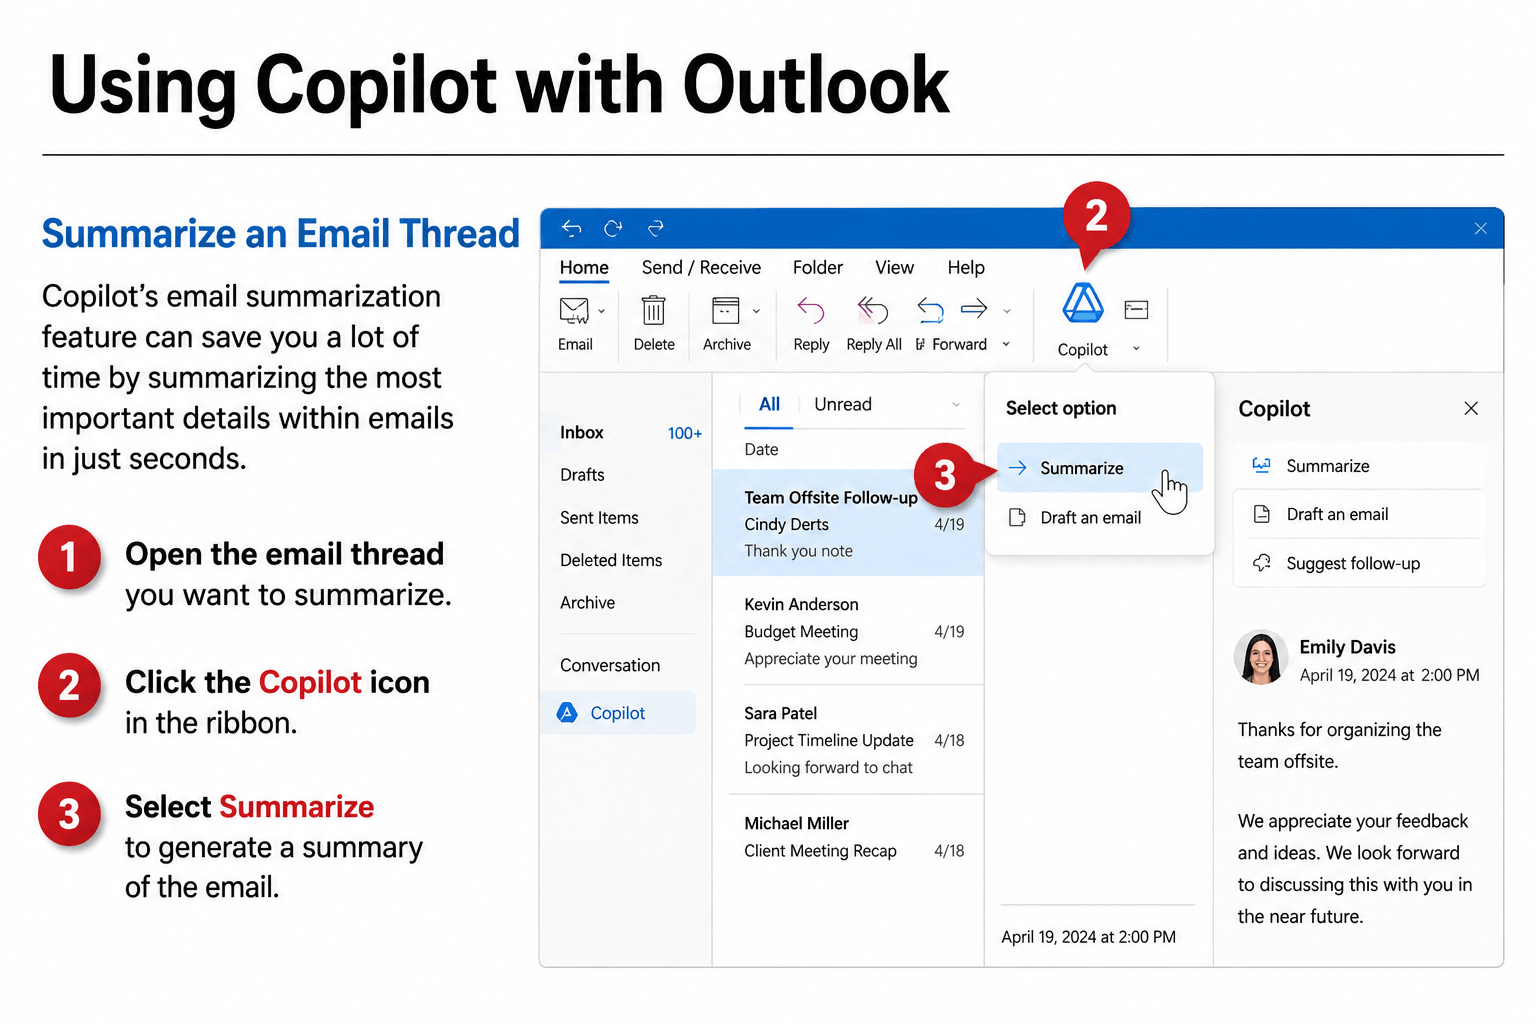
Task: Expand dropdown arrow right of Forward label
Action: tap(1006, 344)
